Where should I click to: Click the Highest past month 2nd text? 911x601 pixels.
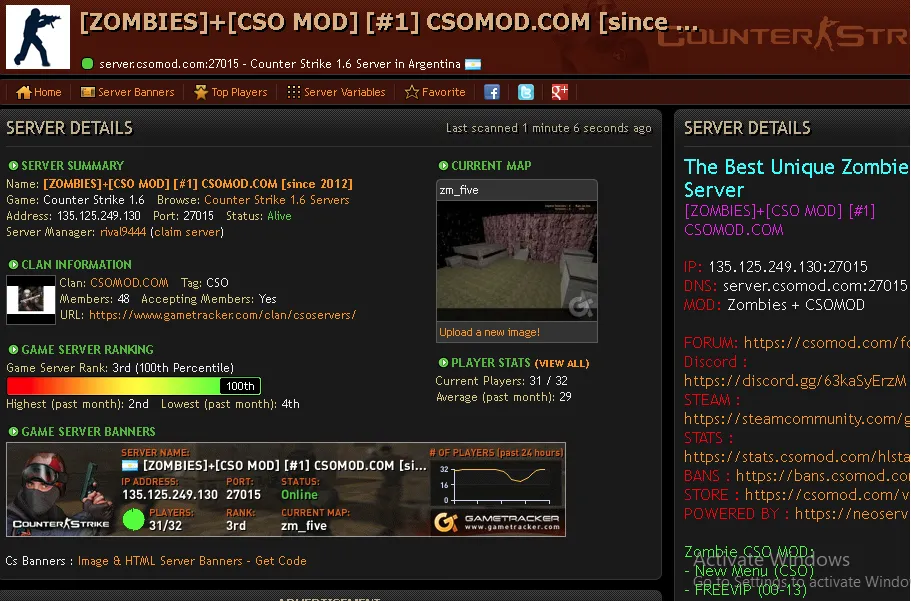tap(77, 404)
